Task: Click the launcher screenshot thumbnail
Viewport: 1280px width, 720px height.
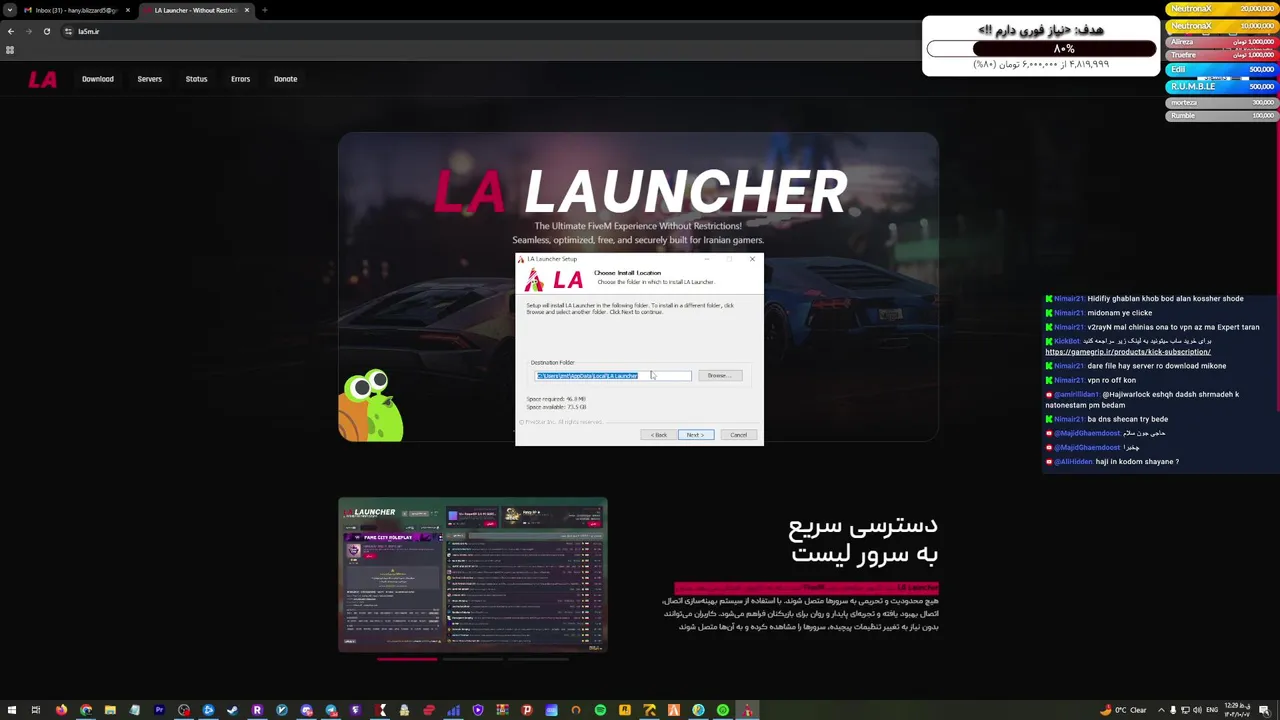Action: (473, 575)
